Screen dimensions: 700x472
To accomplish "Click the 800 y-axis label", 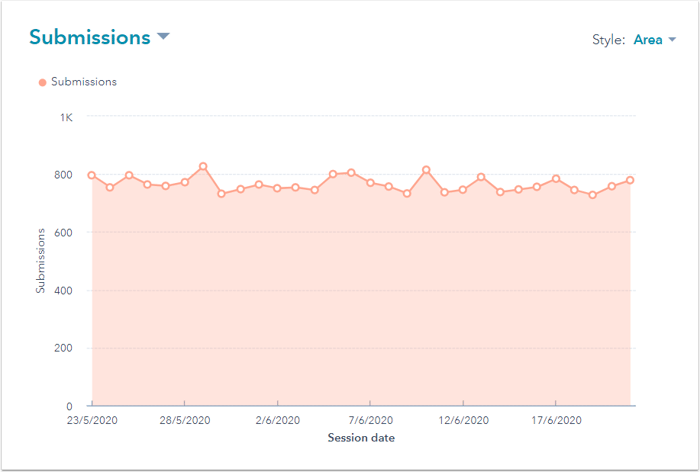I will [x=63, y=175].
